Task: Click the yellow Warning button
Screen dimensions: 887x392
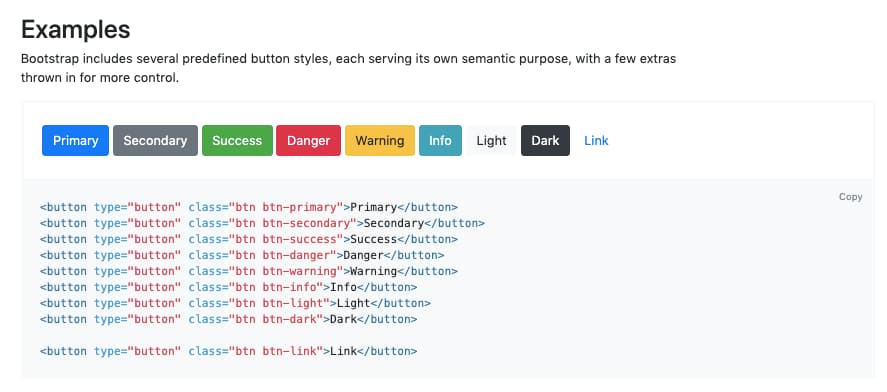Action: coord(380,140)
